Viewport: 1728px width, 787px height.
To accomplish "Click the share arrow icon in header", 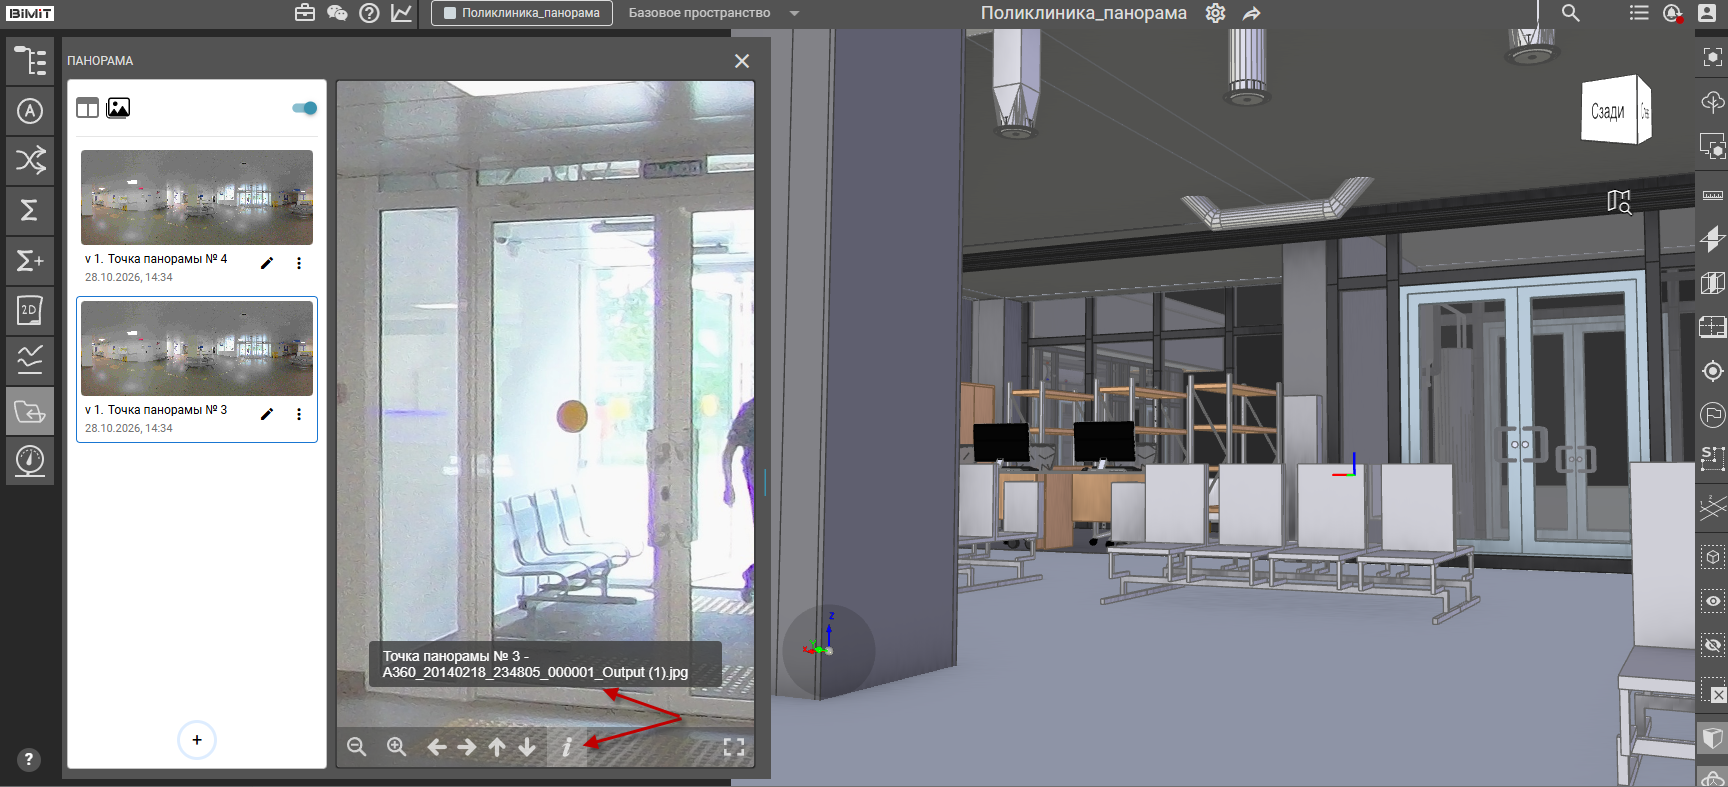I will [x=1251, y=13].
